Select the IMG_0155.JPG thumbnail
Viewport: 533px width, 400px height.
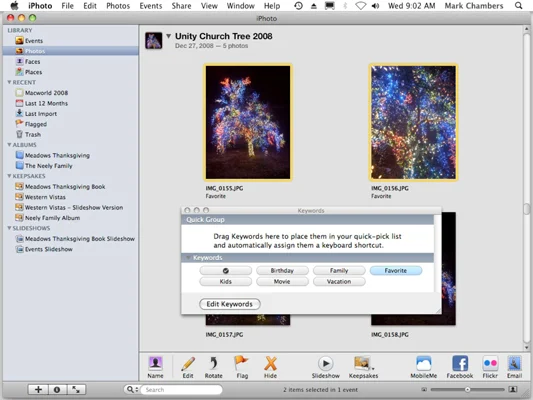pos(248,122)
